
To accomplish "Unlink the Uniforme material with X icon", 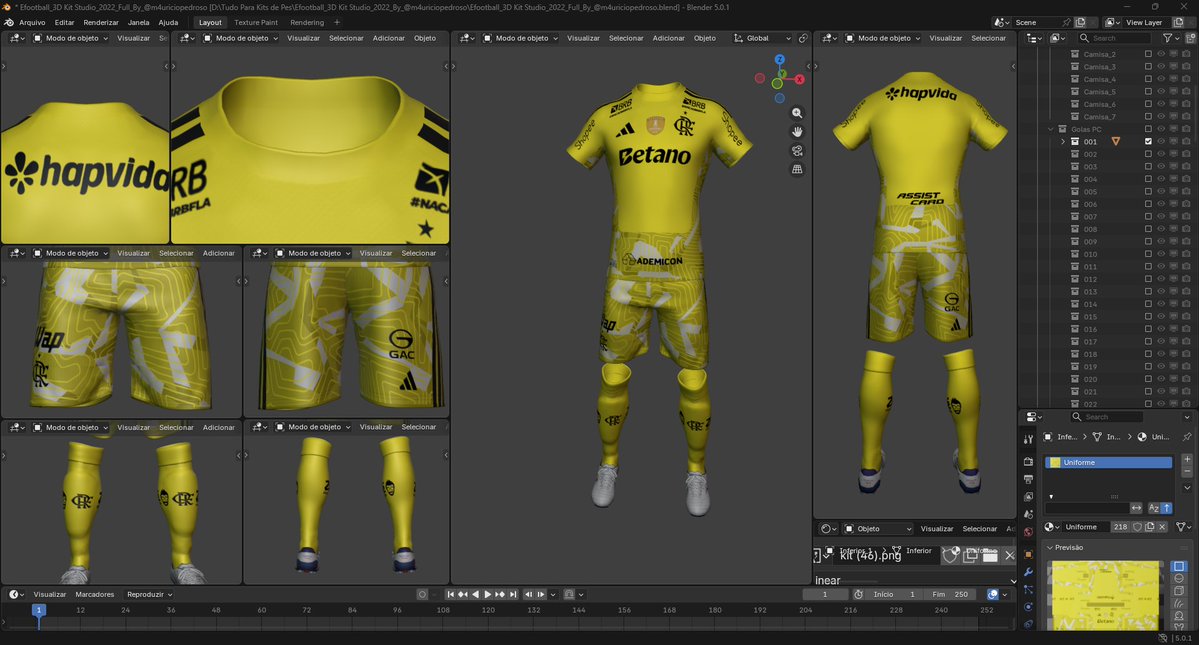I will coord(1162,527).
